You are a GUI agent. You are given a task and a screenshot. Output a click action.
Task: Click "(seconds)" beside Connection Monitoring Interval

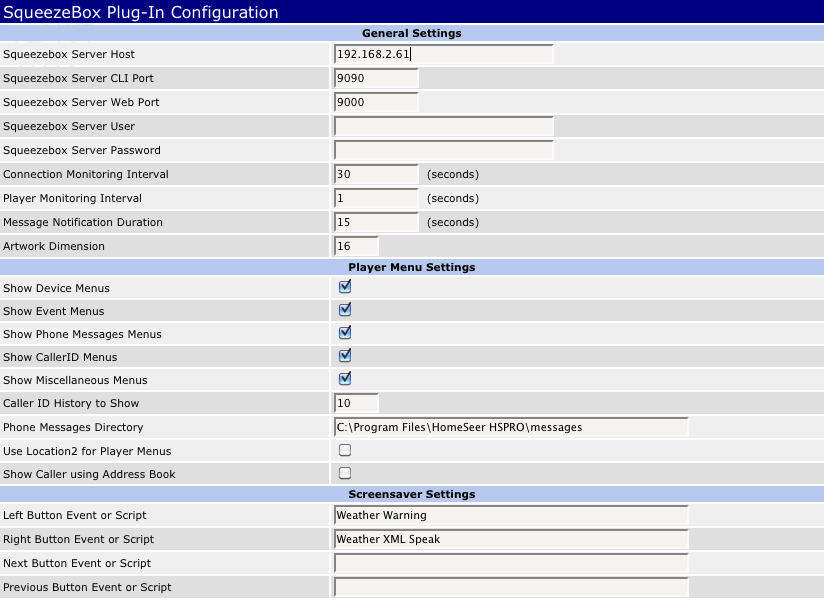pyautogui.click(x=453, y=174)
